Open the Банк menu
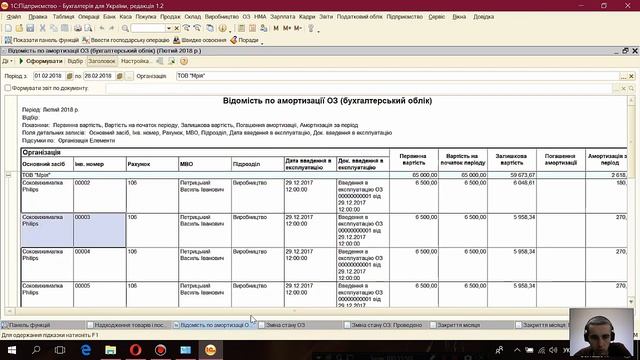 (x=109, y=17)
